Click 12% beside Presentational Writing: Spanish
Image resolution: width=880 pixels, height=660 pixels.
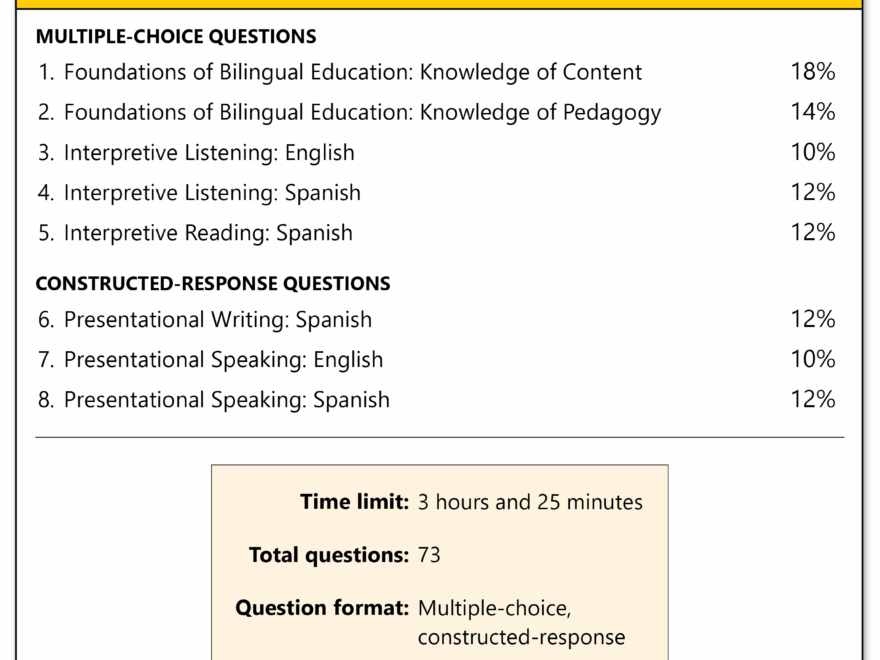pyautogui.click(x=812, y=320)
